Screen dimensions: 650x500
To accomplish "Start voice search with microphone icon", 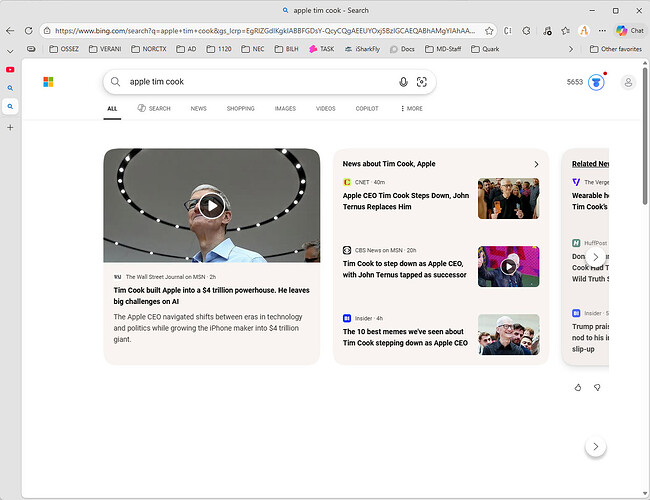I will pos(403,82).
